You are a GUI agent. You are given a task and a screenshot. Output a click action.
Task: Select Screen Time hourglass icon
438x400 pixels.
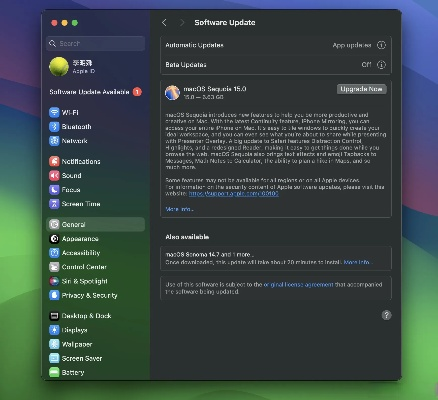coord(54,204)
